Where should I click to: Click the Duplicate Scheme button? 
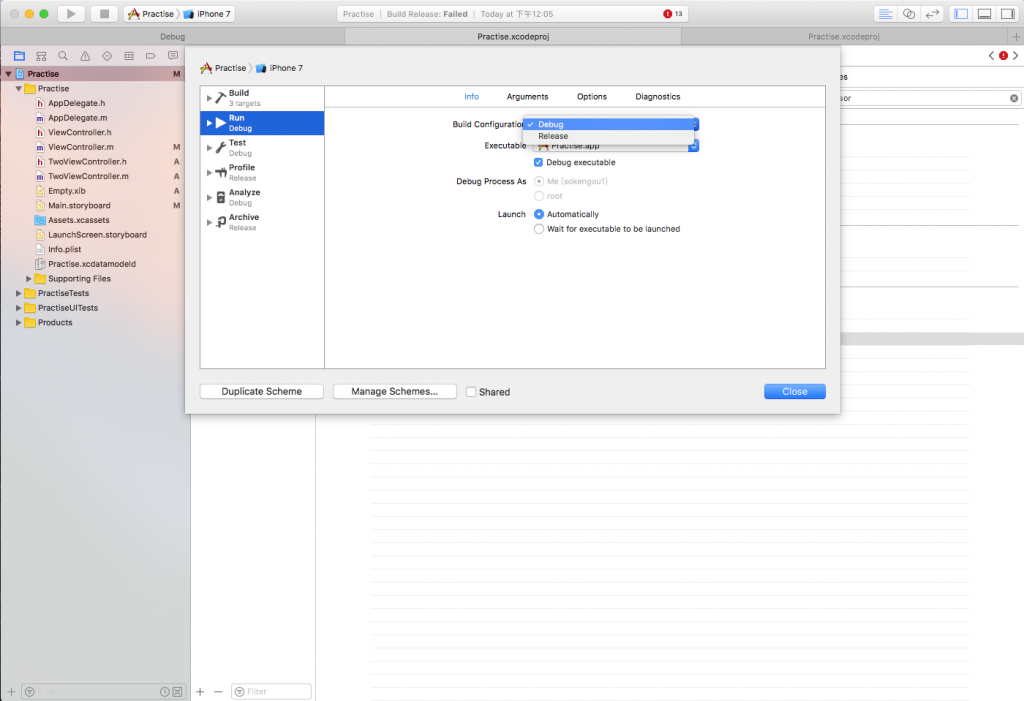pos(262,391)
